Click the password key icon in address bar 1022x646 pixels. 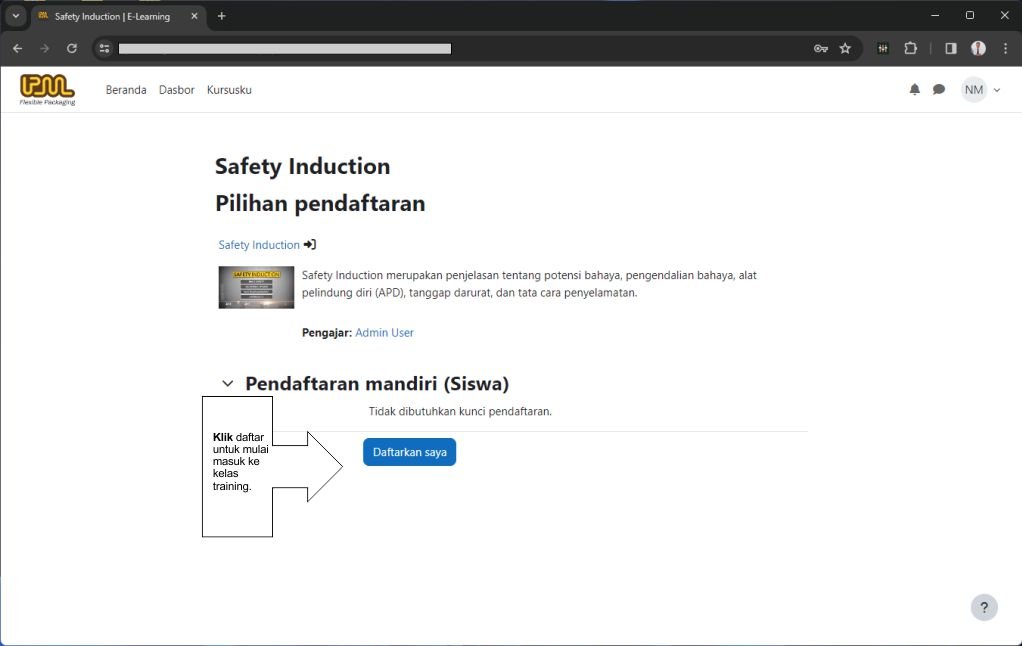pyautogui.click(x=820, y=48)
